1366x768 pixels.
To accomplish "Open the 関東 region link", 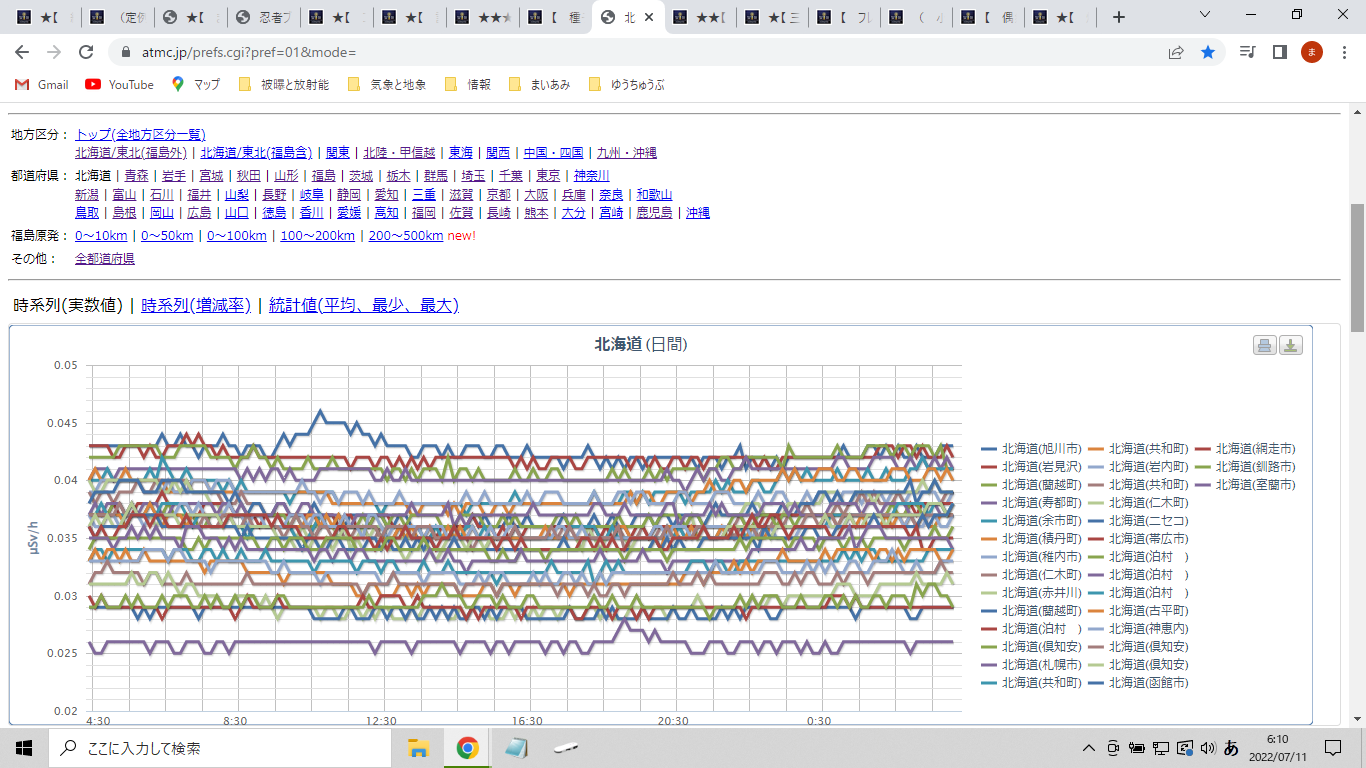I will 338,153.
